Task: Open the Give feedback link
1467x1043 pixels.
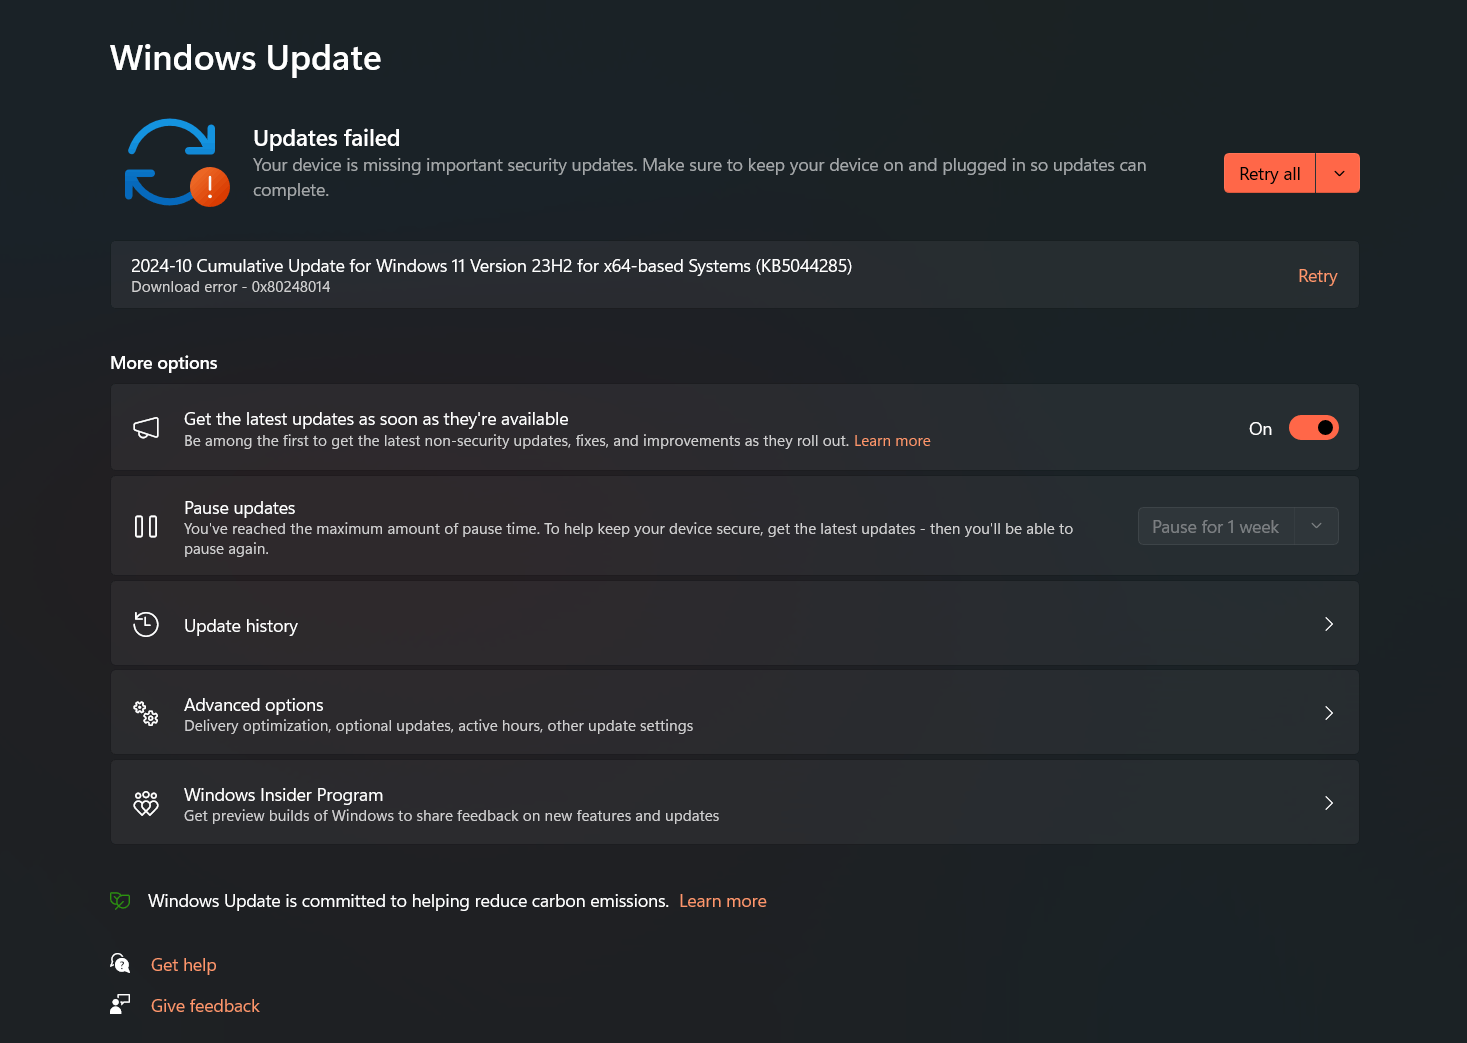Action: tap(205, 1006)
